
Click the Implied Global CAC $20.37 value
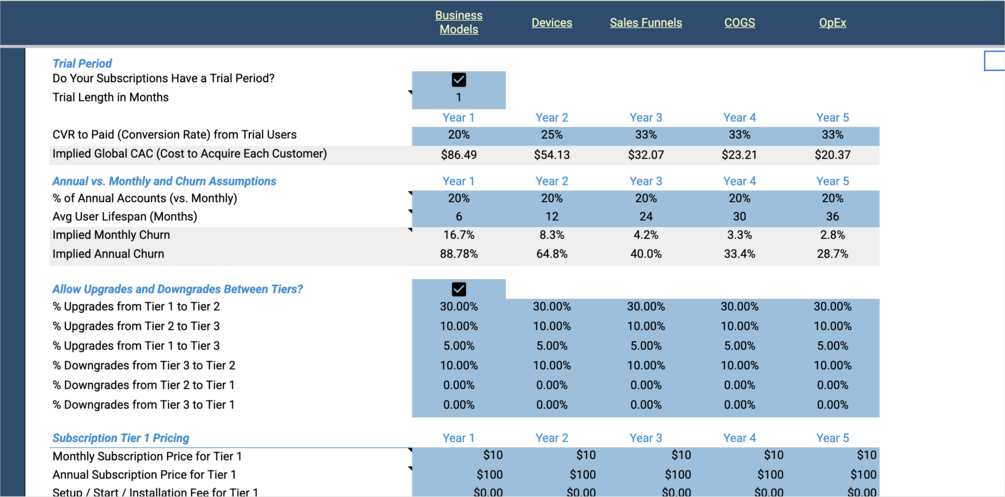point(833,155)
